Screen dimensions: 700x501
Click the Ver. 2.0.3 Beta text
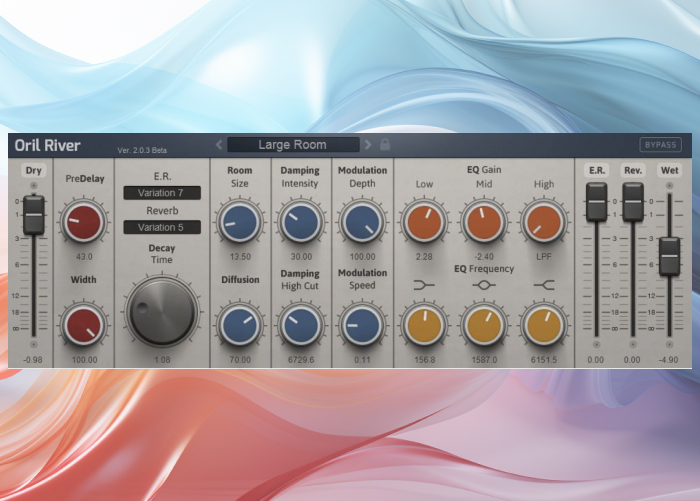tap(142, 150)
